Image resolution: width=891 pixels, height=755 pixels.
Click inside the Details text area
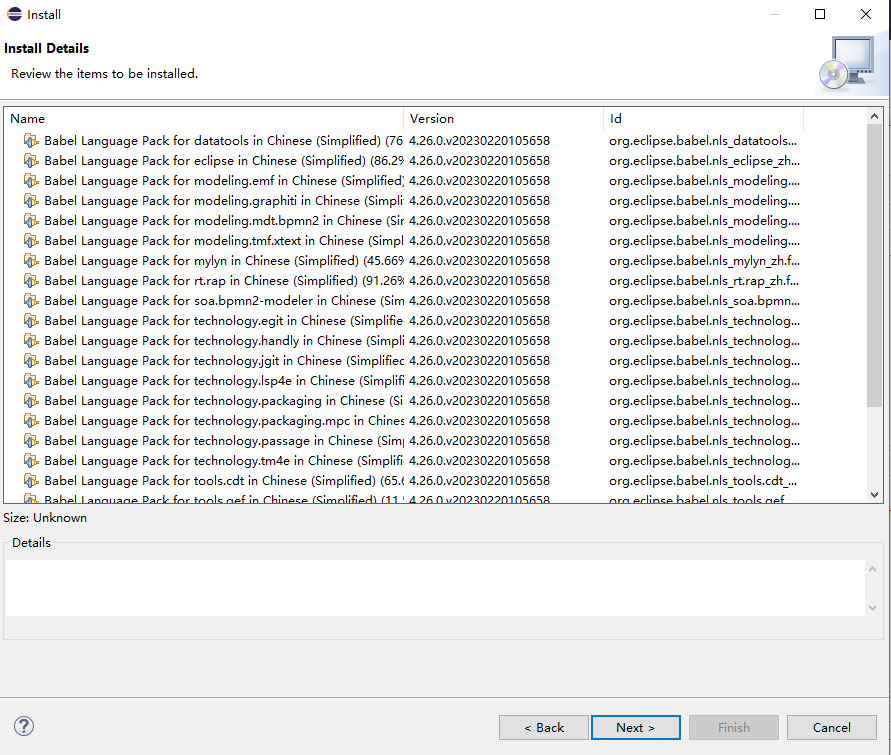pyautogui.click(x=435, y=588)
